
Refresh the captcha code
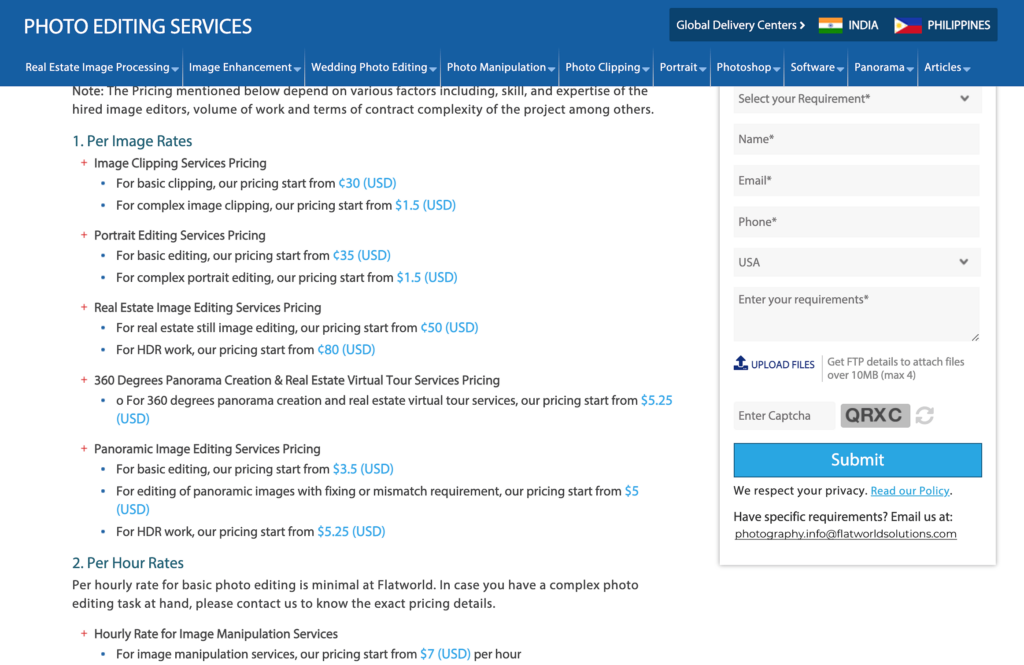pos(925,416)
